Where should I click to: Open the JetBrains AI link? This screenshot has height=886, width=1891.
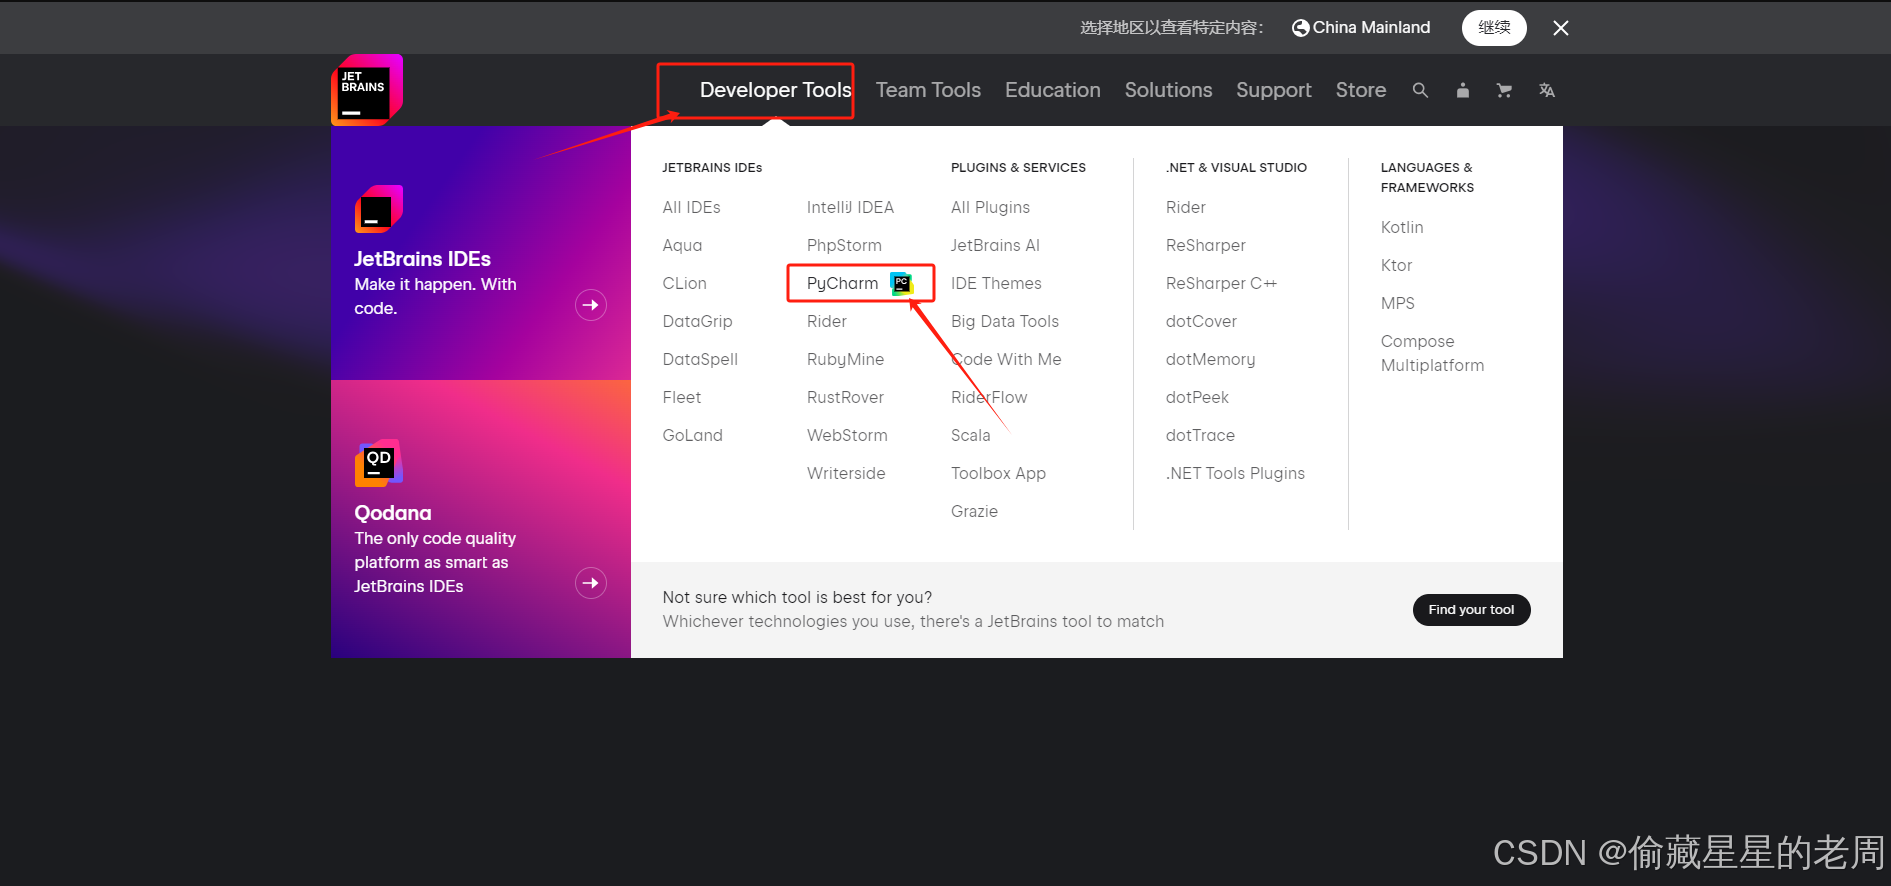pos(995,245)
